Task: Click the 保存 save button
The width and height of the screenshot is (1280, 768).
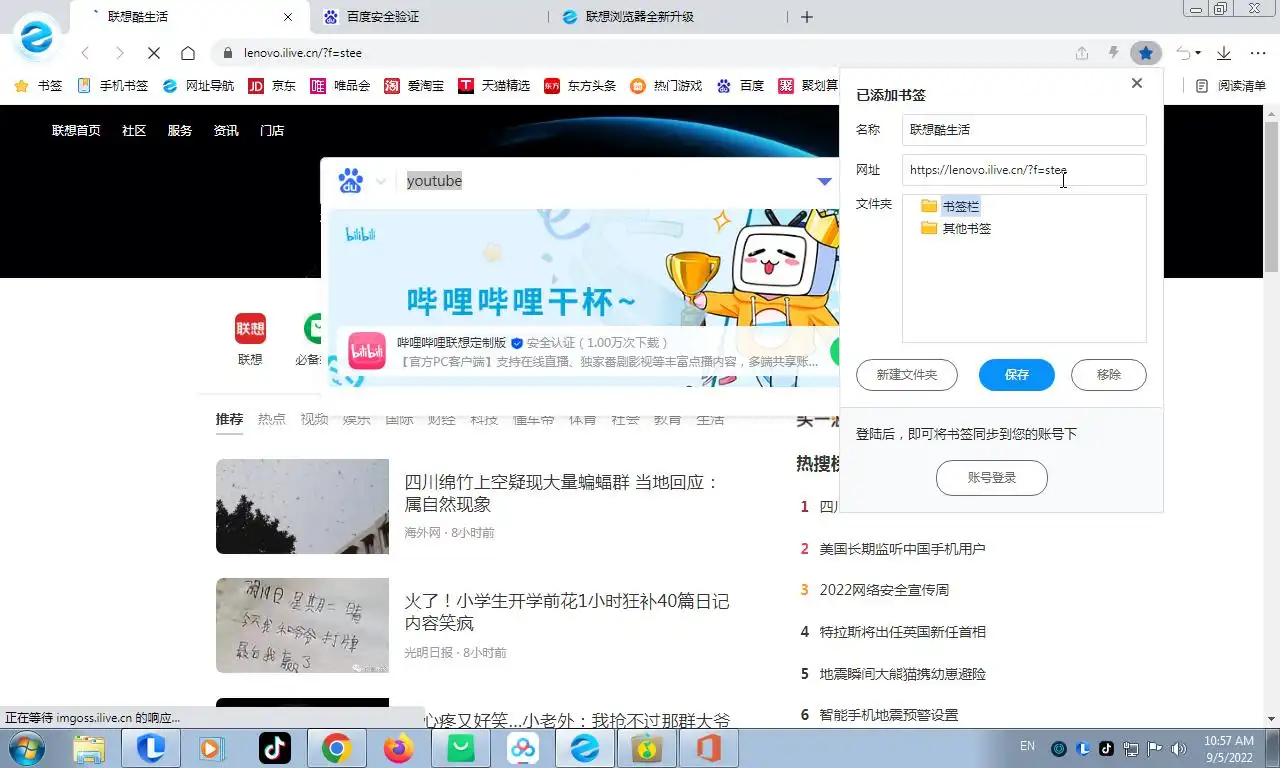Action: [1017, 375]
